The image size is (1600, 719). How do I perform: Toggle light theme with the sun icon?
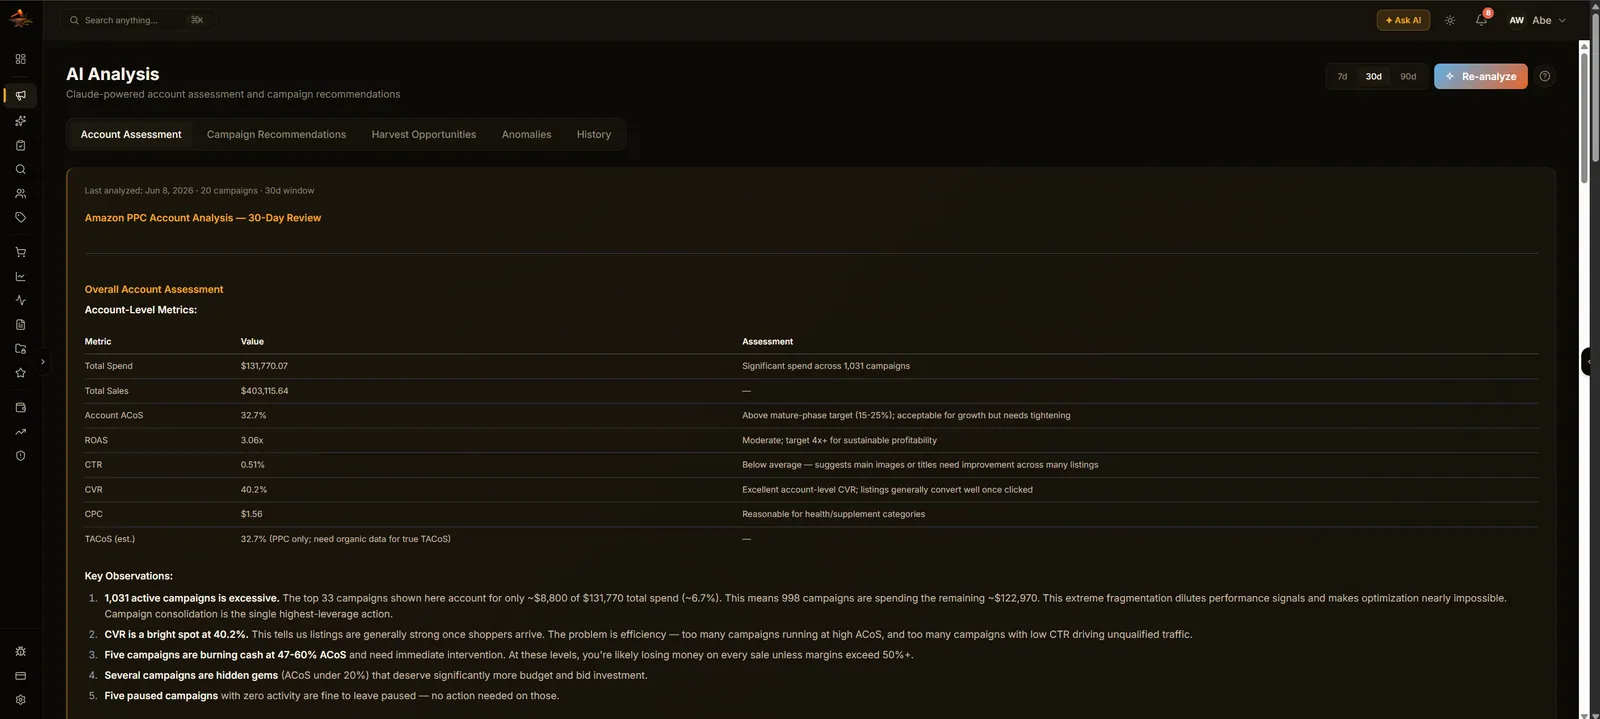1449,20
